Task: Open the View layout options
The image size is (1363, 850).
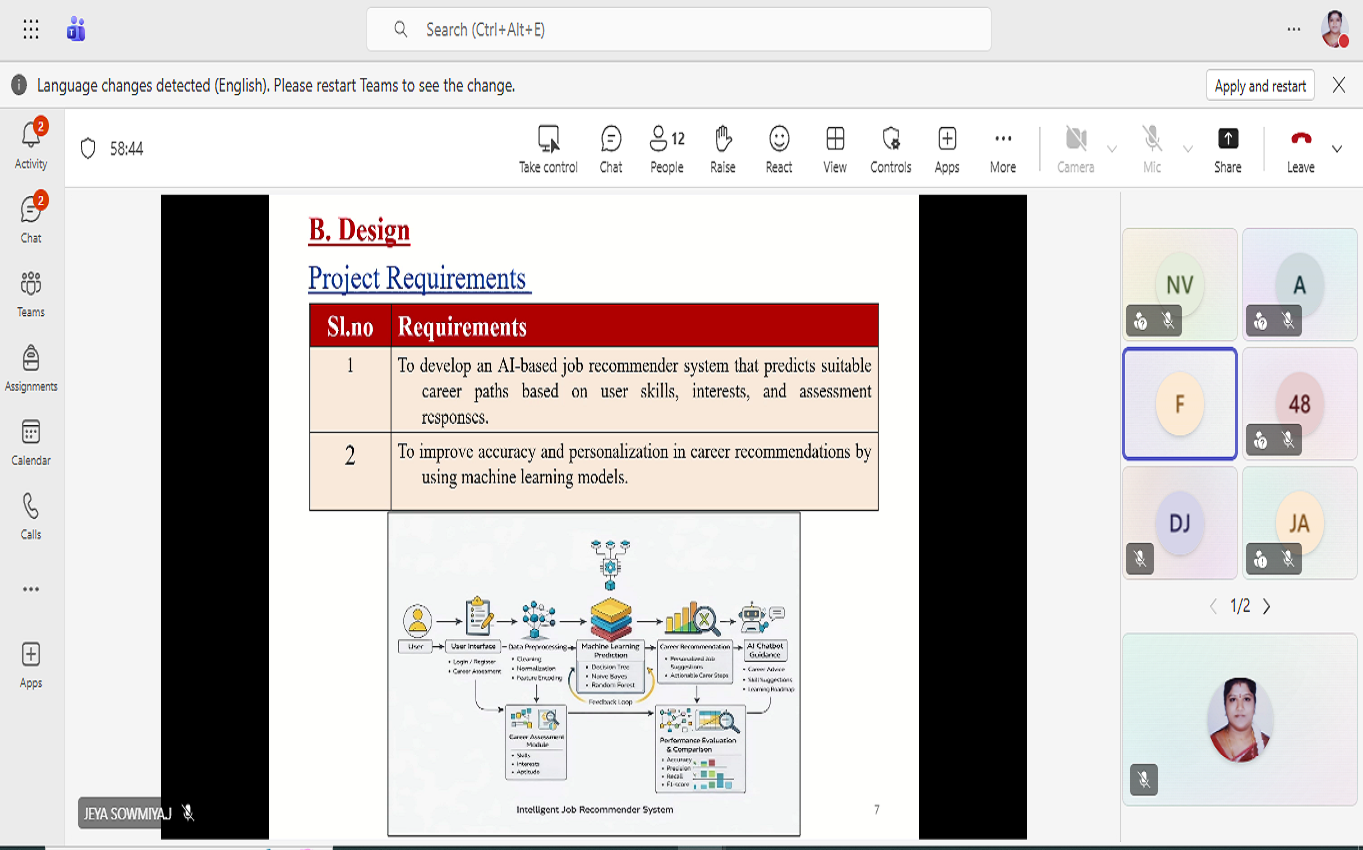Action: point(835,149)
